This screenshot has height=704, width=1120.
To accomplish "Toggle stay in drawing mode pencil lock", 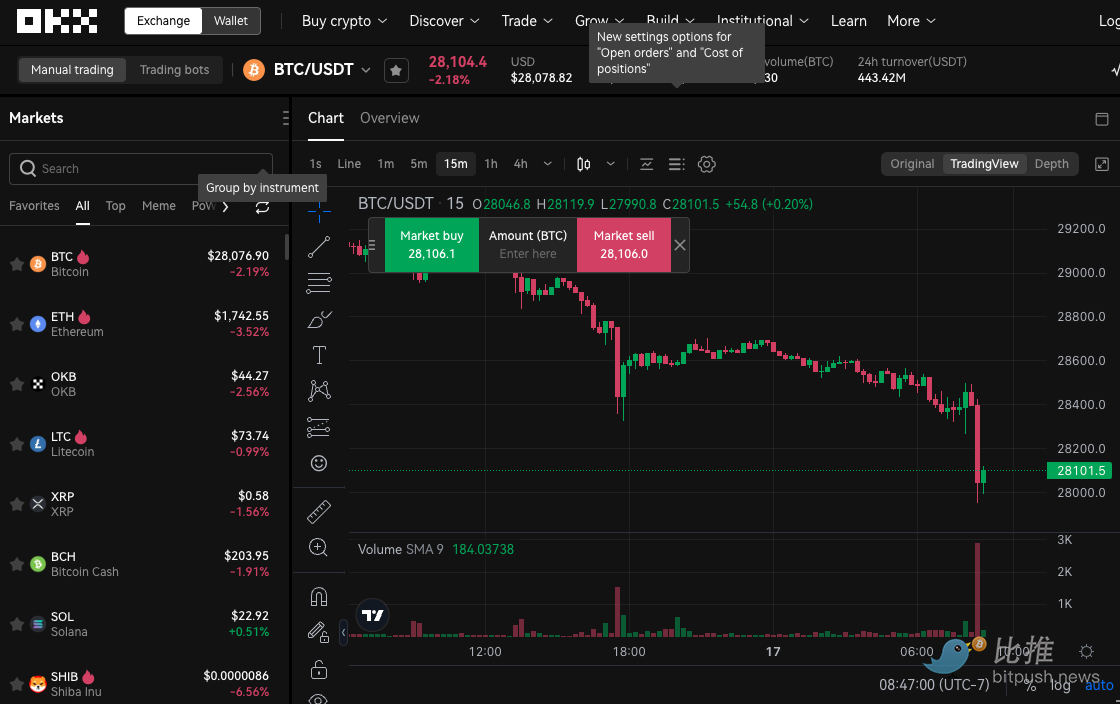I will coord(319,633).
